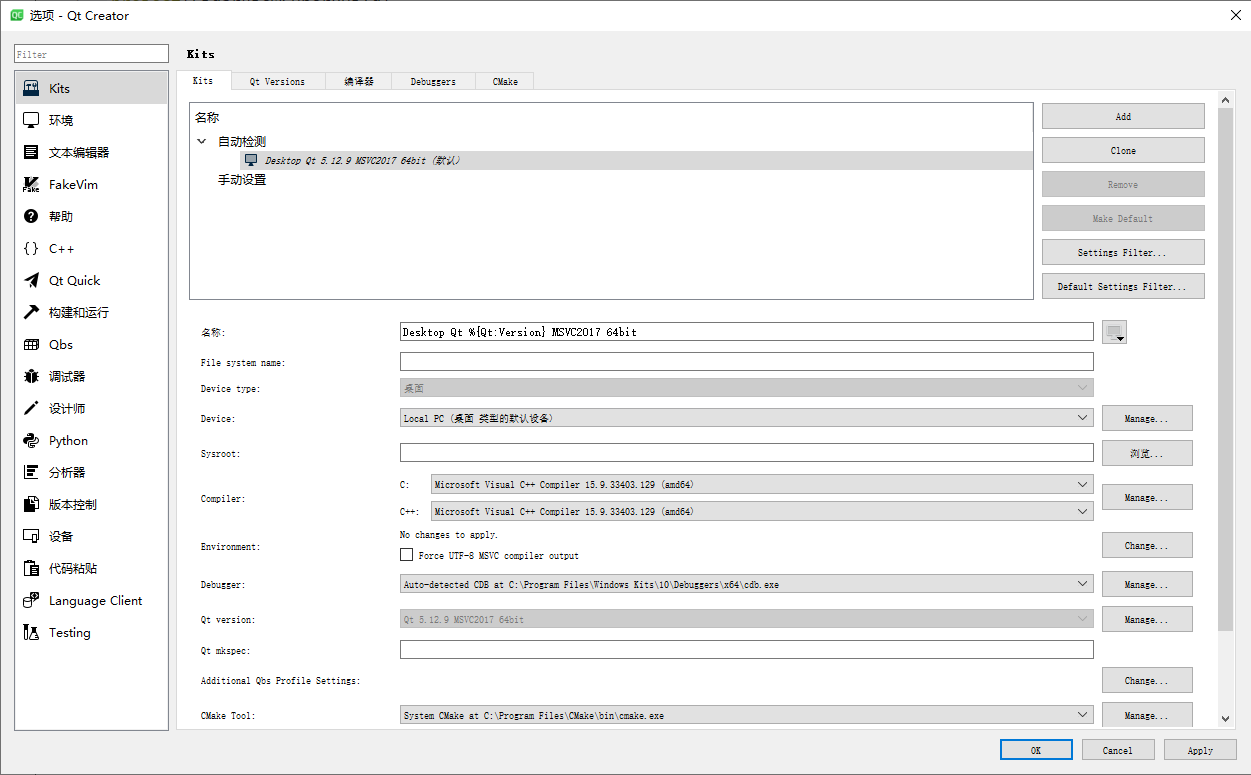Click into the 名称 text field

746,332
